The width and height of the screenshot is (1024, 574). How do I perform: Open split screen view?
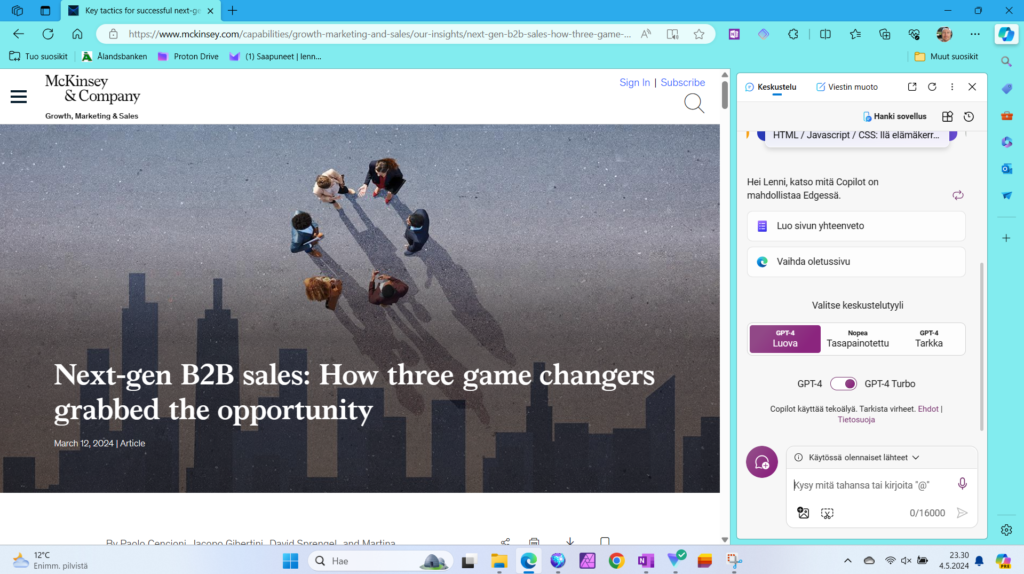coord(825,34)
